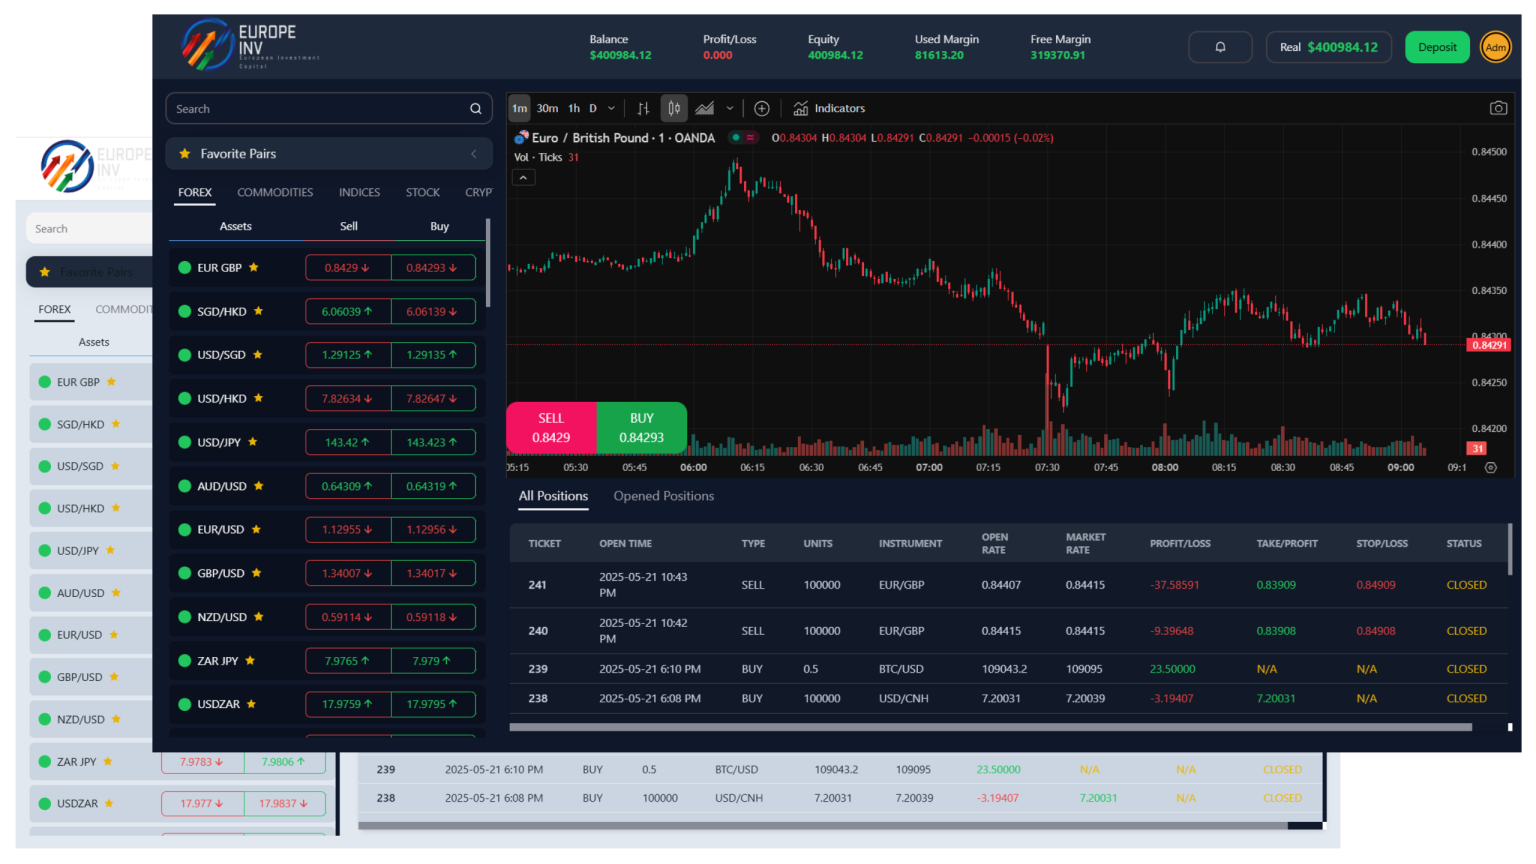This screenshot has width=1536, height=864.
Task: Select the candlestick chart style icon
Action: click(x=674, y=108)
